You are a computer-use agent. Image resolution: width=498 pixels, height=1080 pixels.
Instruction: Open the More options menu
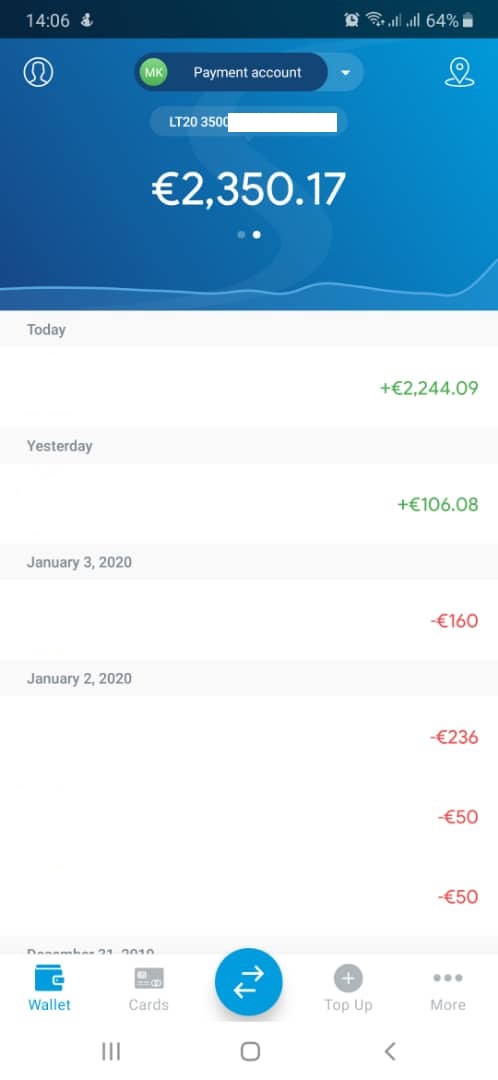448,990
